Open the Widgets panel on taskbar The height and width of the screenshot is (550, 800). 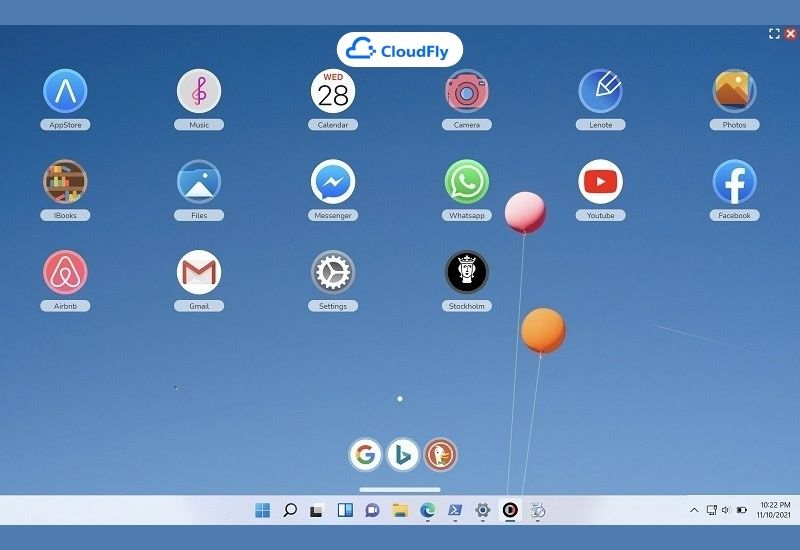click(x=345, y=510)
